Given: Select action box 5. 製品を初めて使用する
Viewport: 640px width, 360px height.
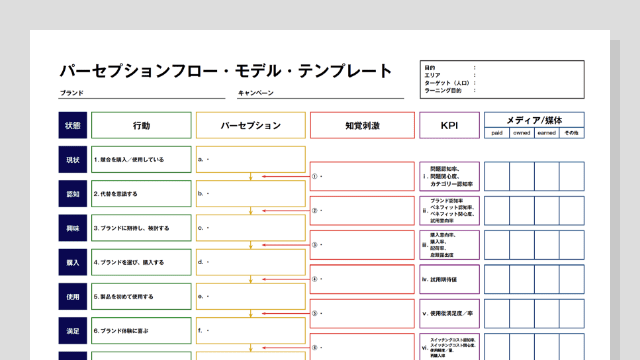Looking at the screenshot, I should pos(141,297).
